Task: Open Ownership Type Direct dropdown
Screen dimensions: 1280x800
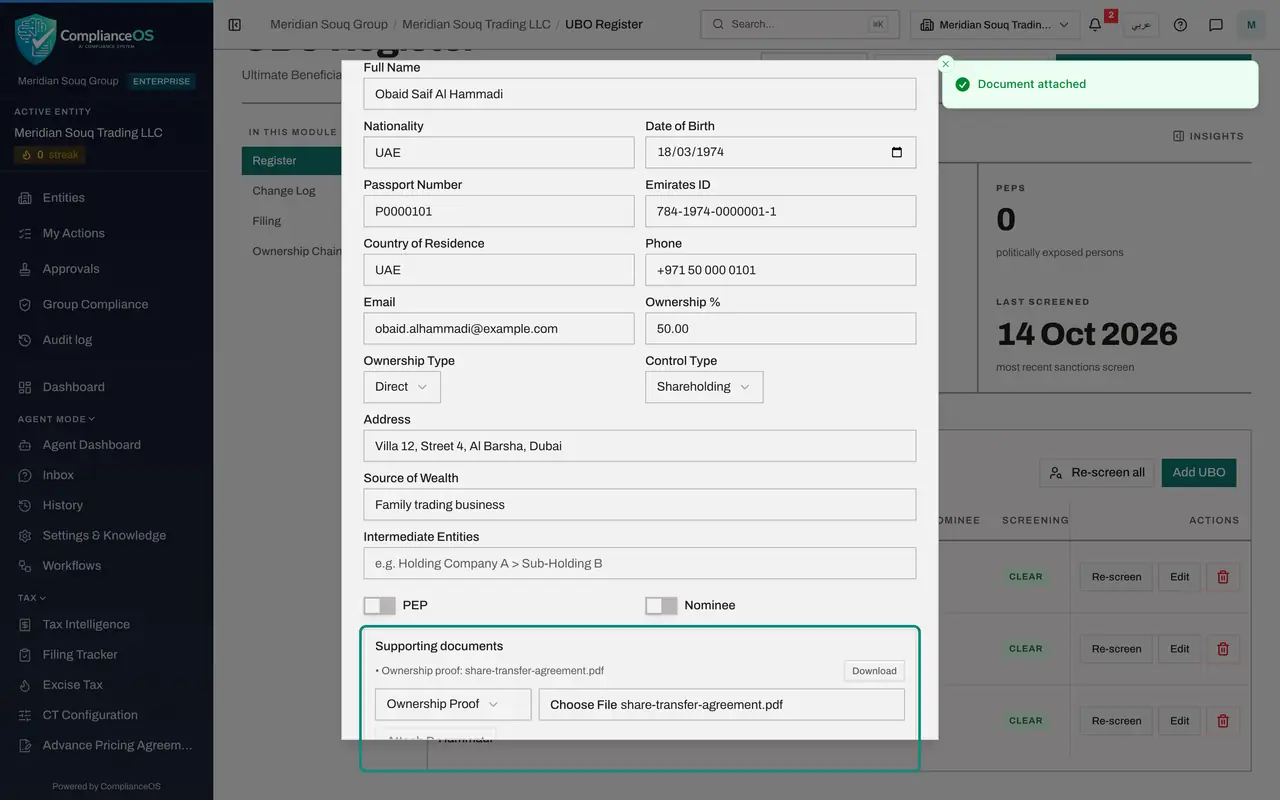Action: click(402, 387)
